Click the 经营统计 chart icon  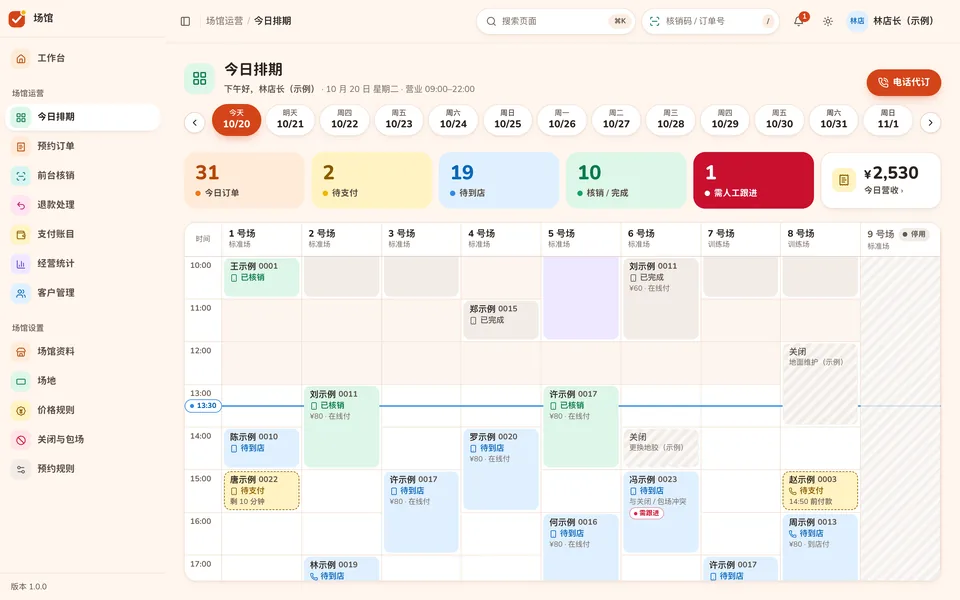[21, 264]
